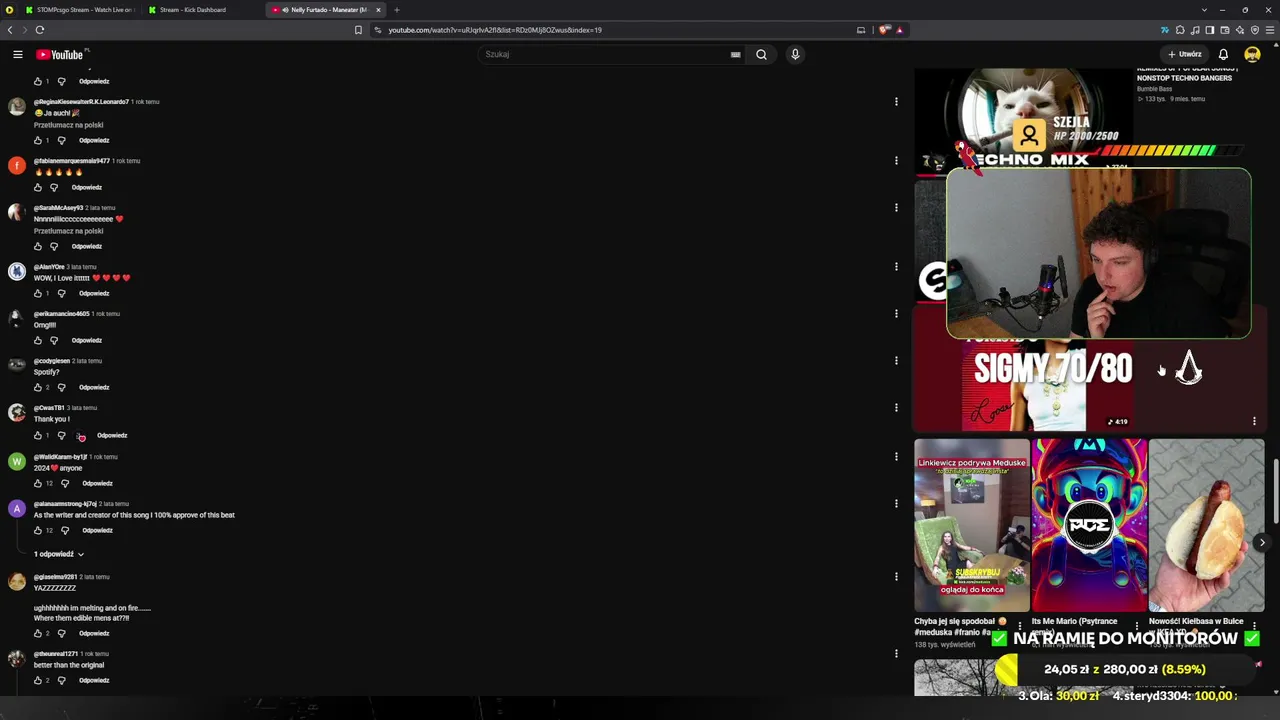This screenshot has width=1280, height=720.
Task: Like the comment by @alanaarmstrong-kj7oj
Action: tap(38, 530)
